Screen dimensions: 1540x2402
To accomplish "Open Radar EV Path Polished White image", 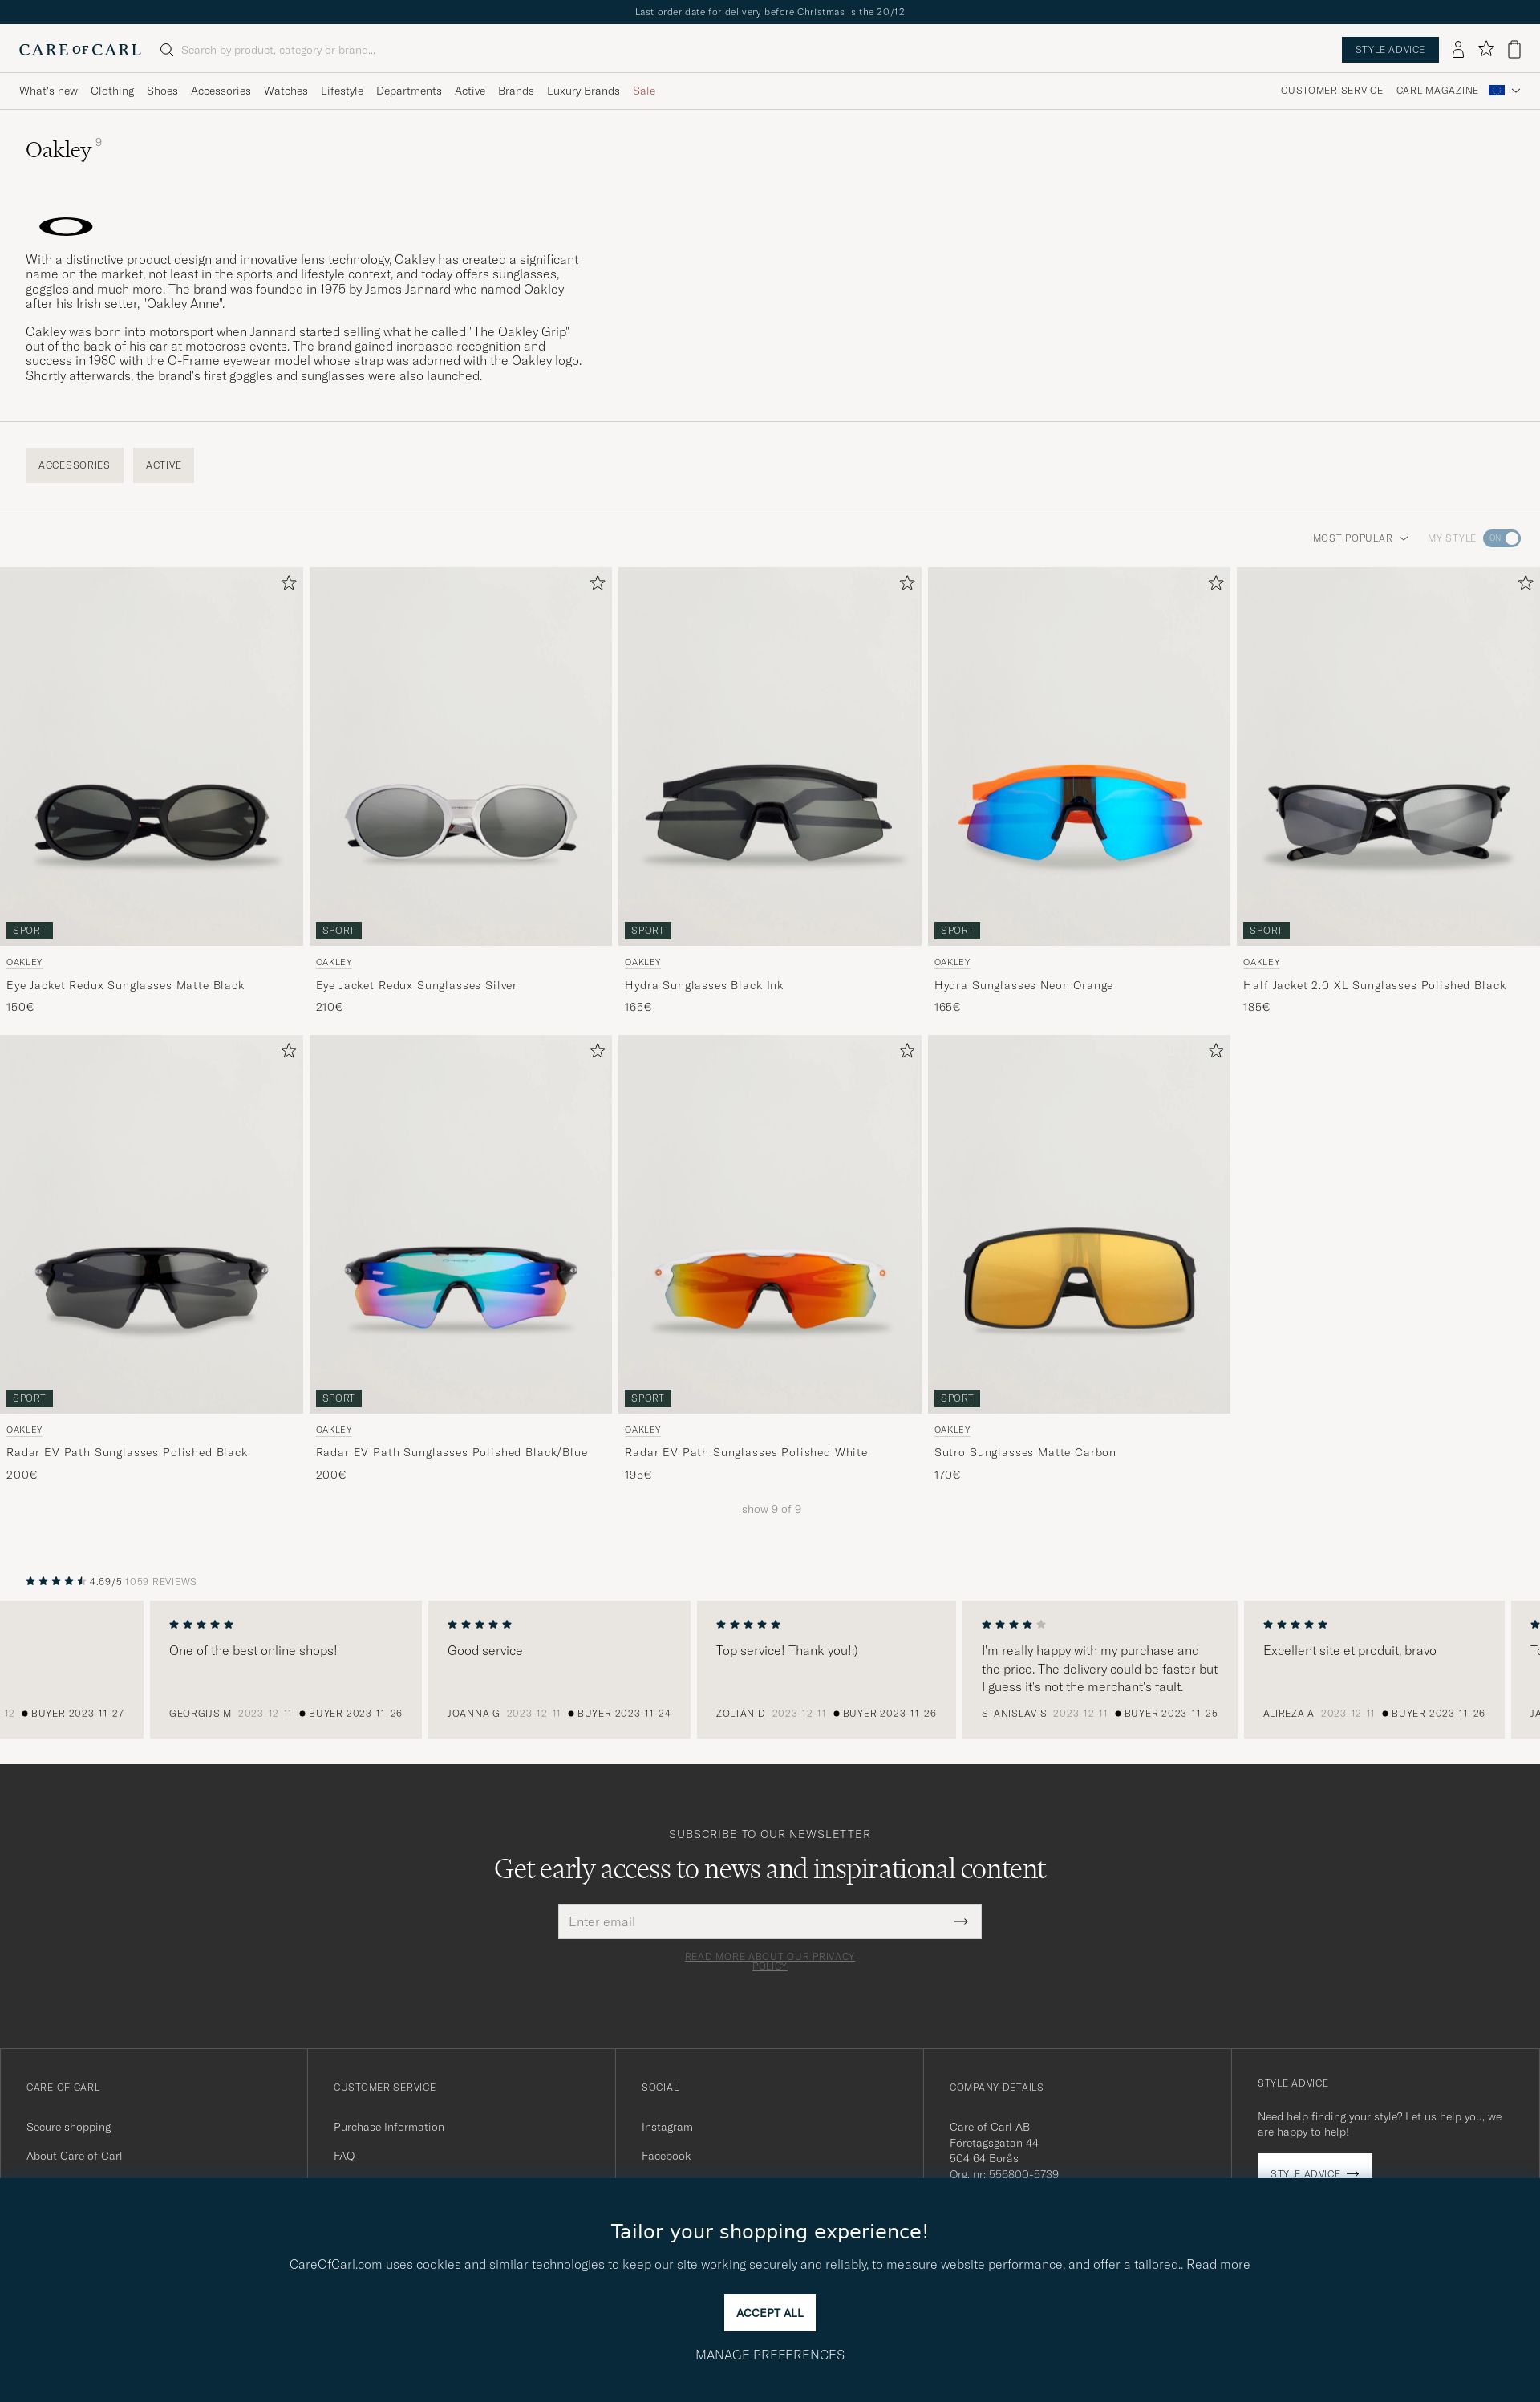I will (770, 1224).
